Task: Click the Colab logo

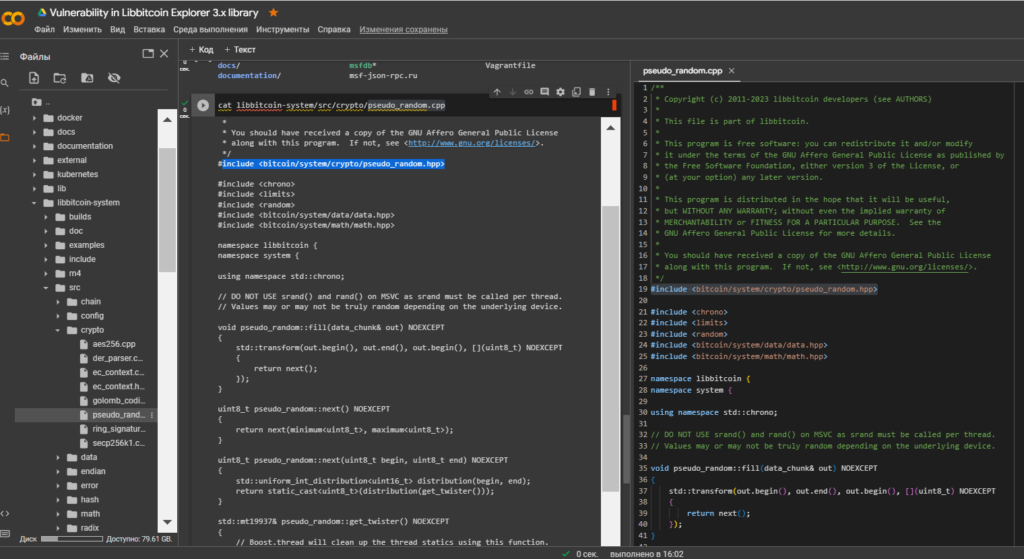Action: [x=12, y=18]
